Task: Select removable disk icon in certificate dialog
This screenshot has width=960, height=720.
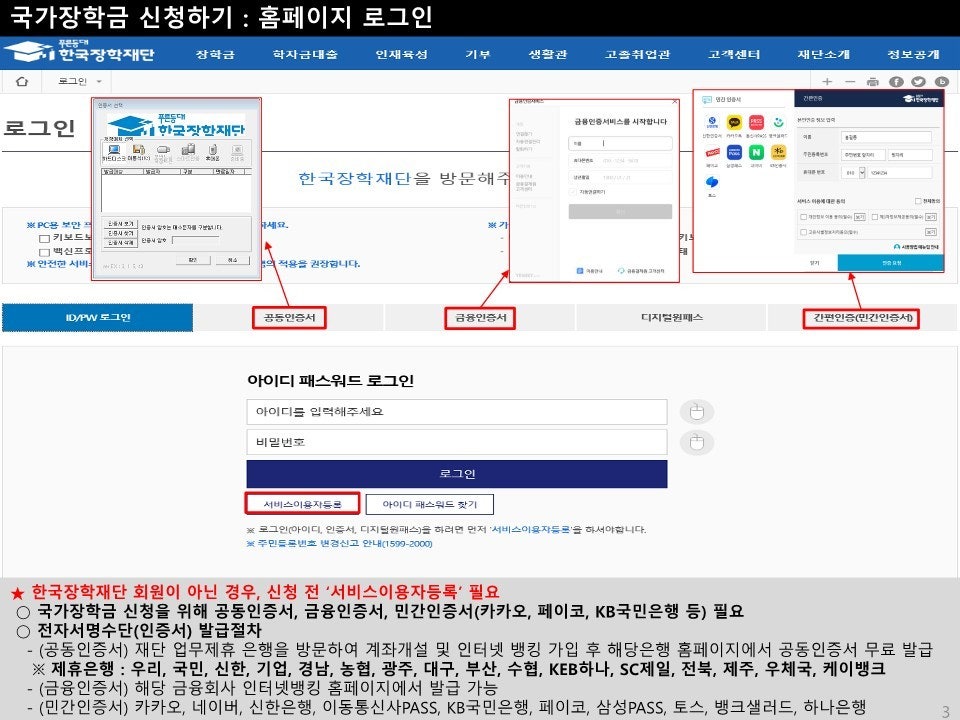Action: (139, 152)
